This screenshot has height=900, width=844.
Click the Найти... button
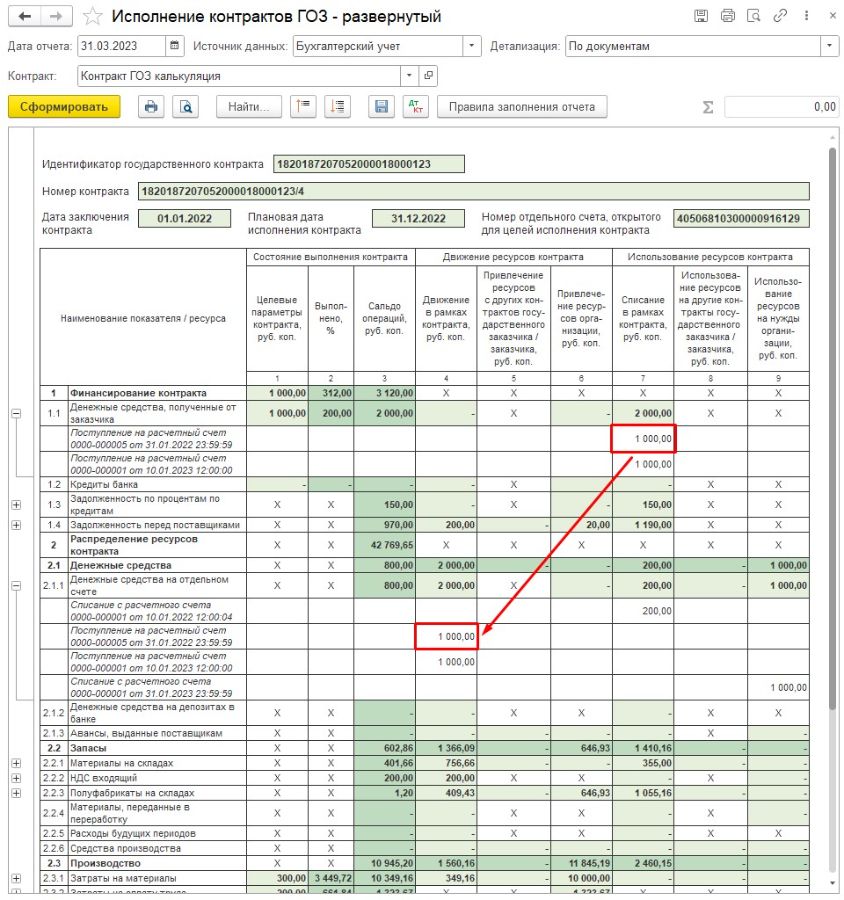tap(249, 107)
